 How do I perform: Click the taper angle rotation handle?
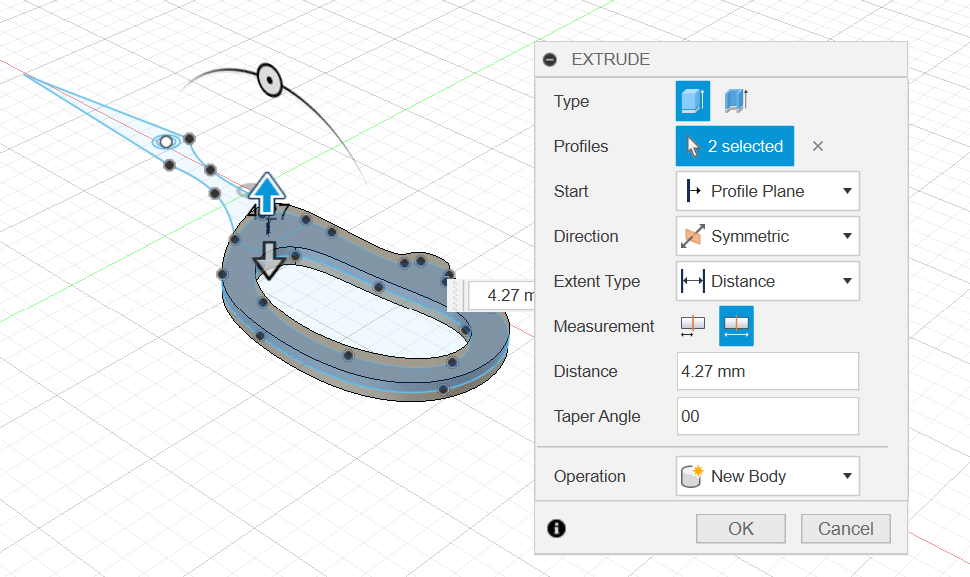[268, 79]
